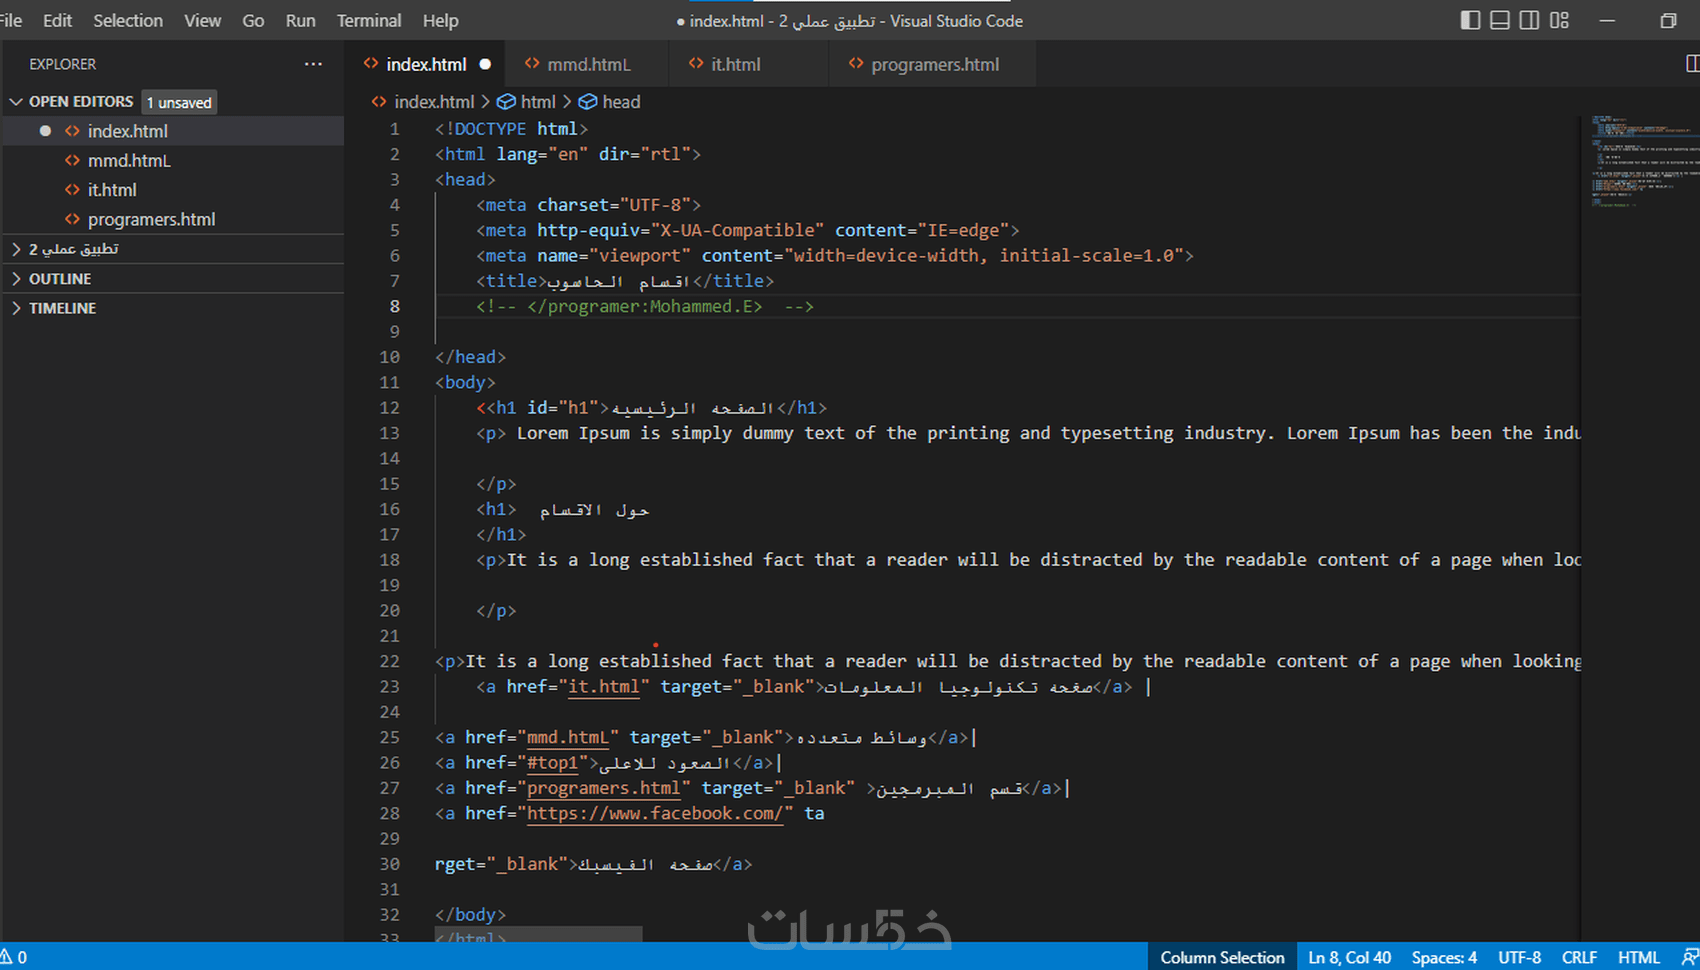
Task: Open the Customize Layout icon
Action: pyautogui.click(x=1559, y=20)
